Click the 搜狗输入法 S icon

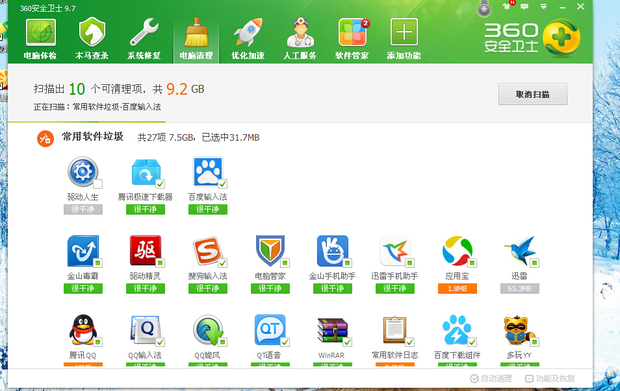207,251
